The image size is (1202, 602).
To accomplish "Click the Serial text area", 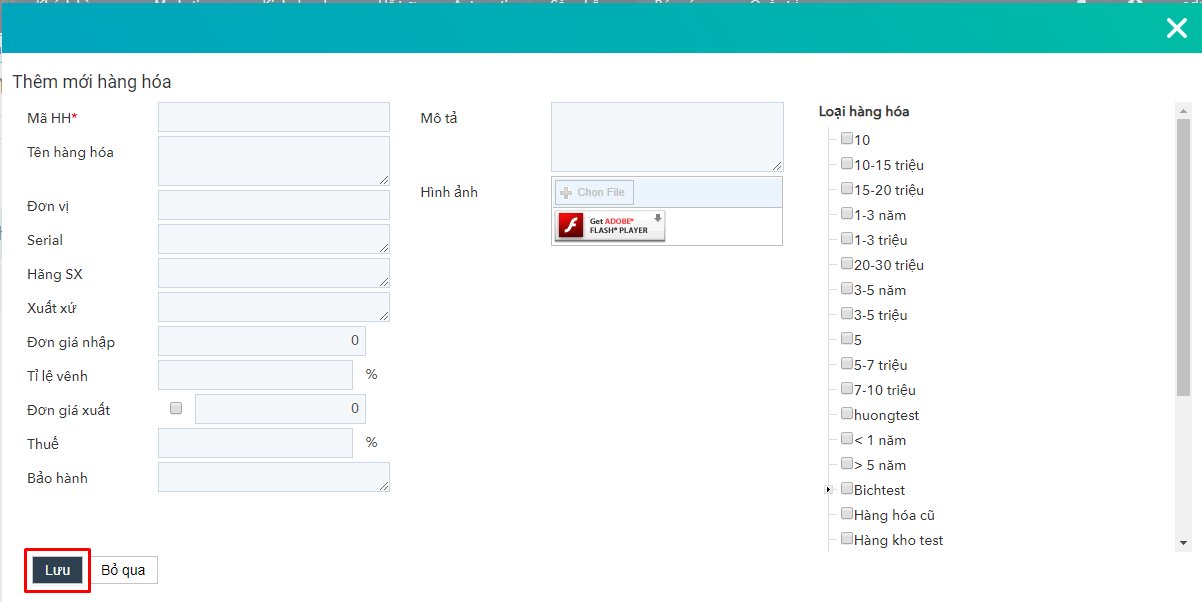I will [x=274, y=239].
